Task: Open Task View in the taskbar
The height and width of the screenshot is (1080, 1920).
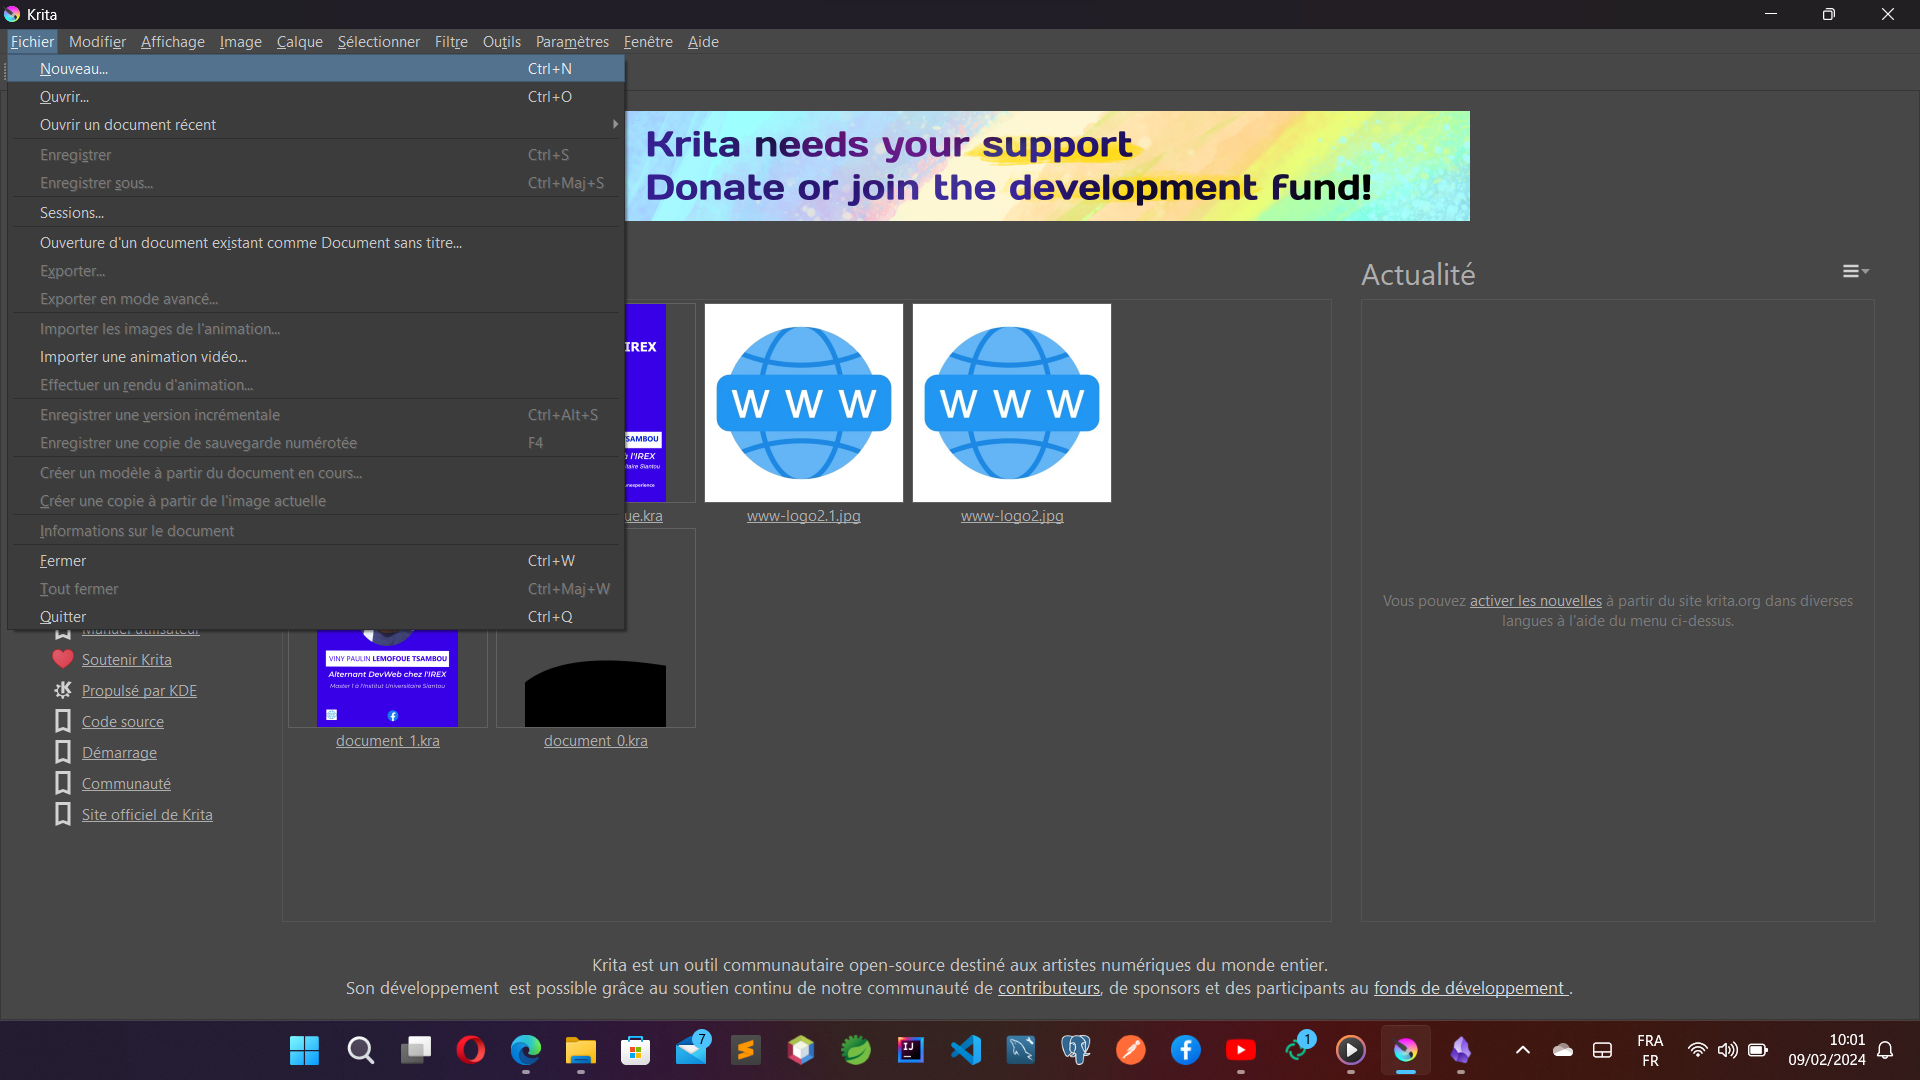Action: (x=416, y=1050)
